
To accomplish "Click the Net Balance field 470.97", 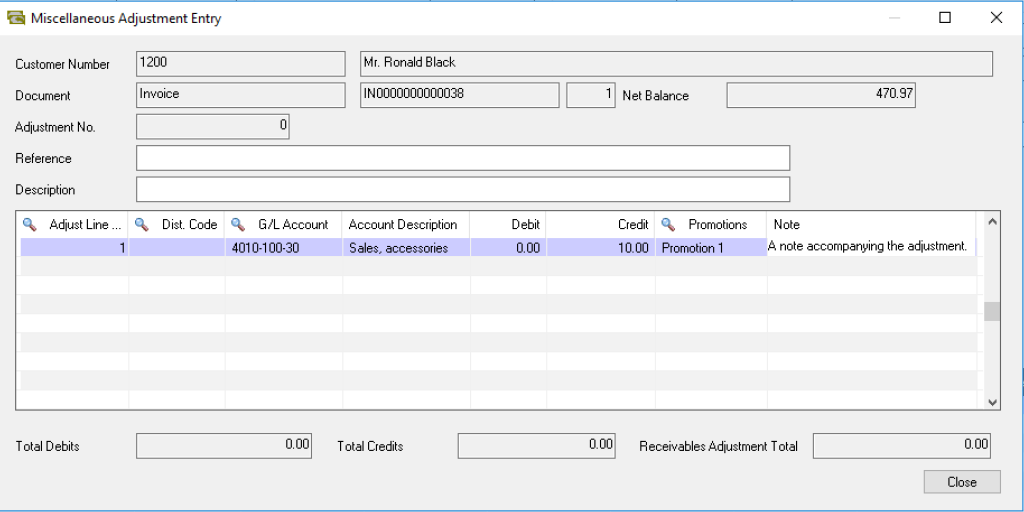I will coord(821,95).
